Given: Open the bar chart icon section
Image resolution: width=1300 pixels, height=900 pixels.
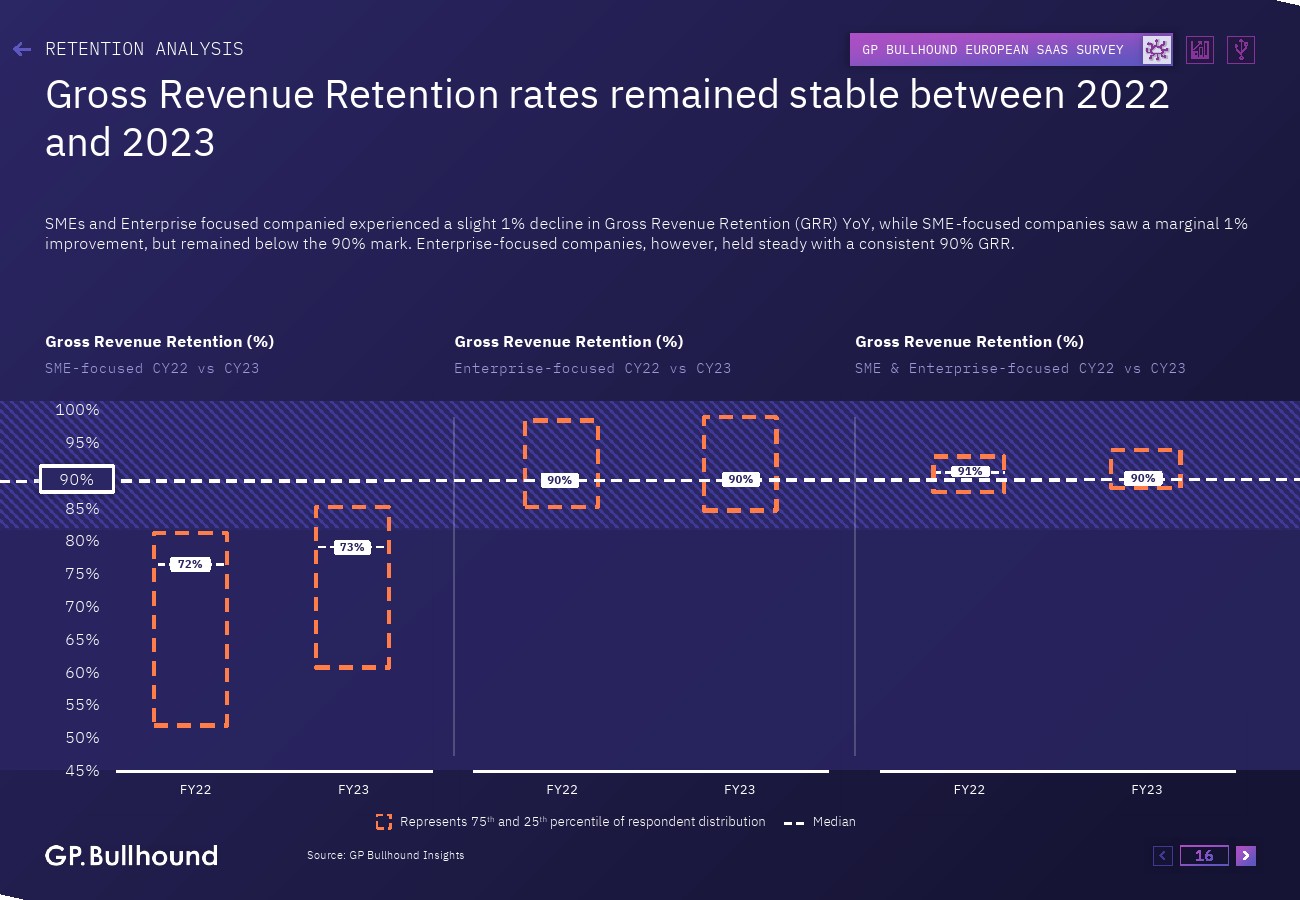Looking at the screenshot, I should 1200,50.
